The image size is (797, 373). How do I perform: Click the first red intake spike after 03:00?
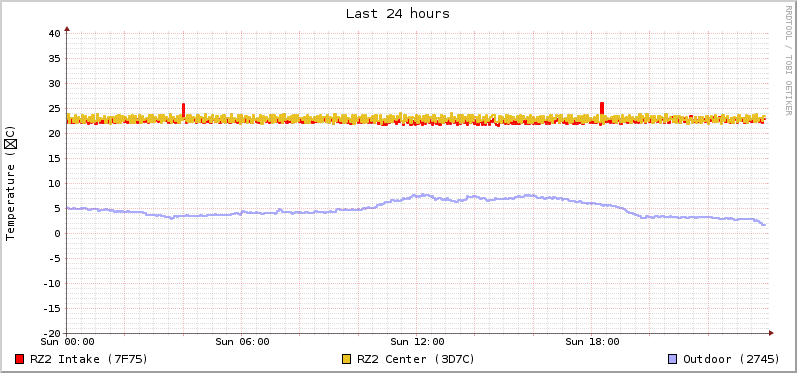point(183,109)
